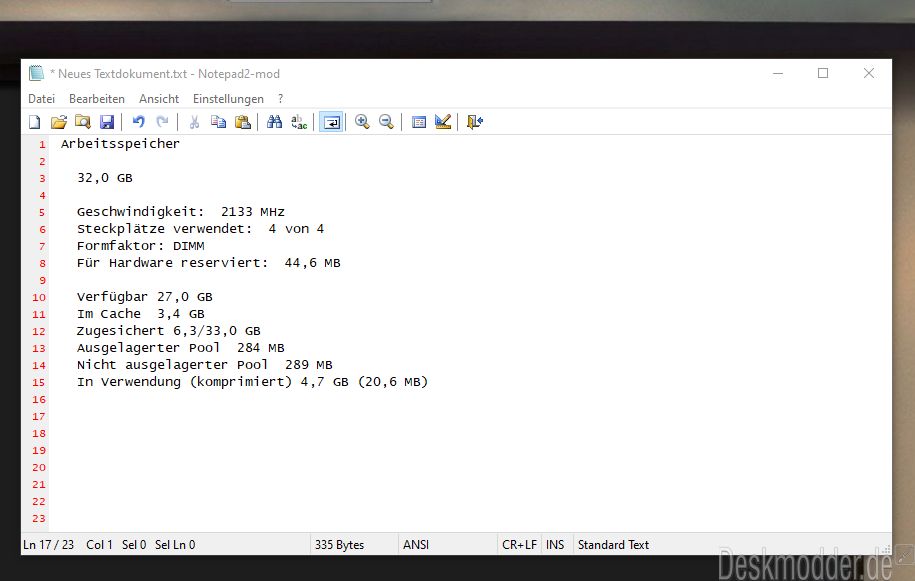Click the Ln 17 / 23 status entry

pos(48,545)
